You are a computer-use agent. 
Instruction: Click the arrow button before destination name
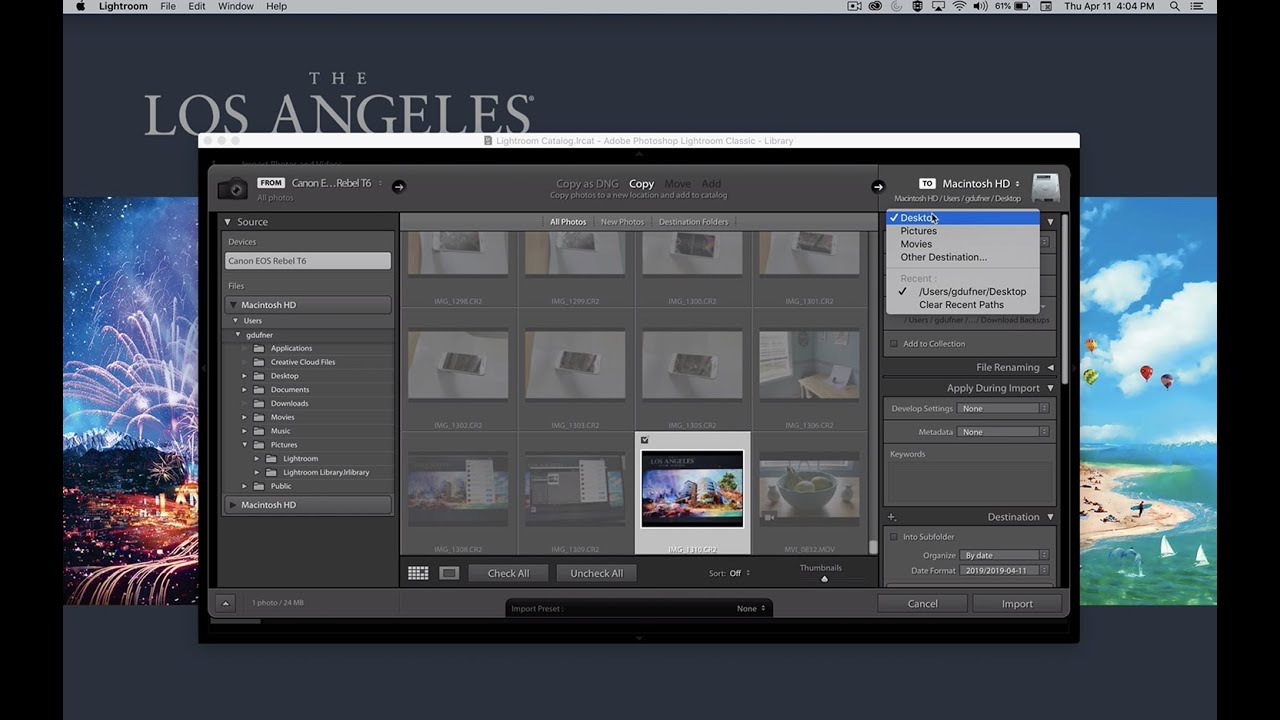[x=878, y=186]
